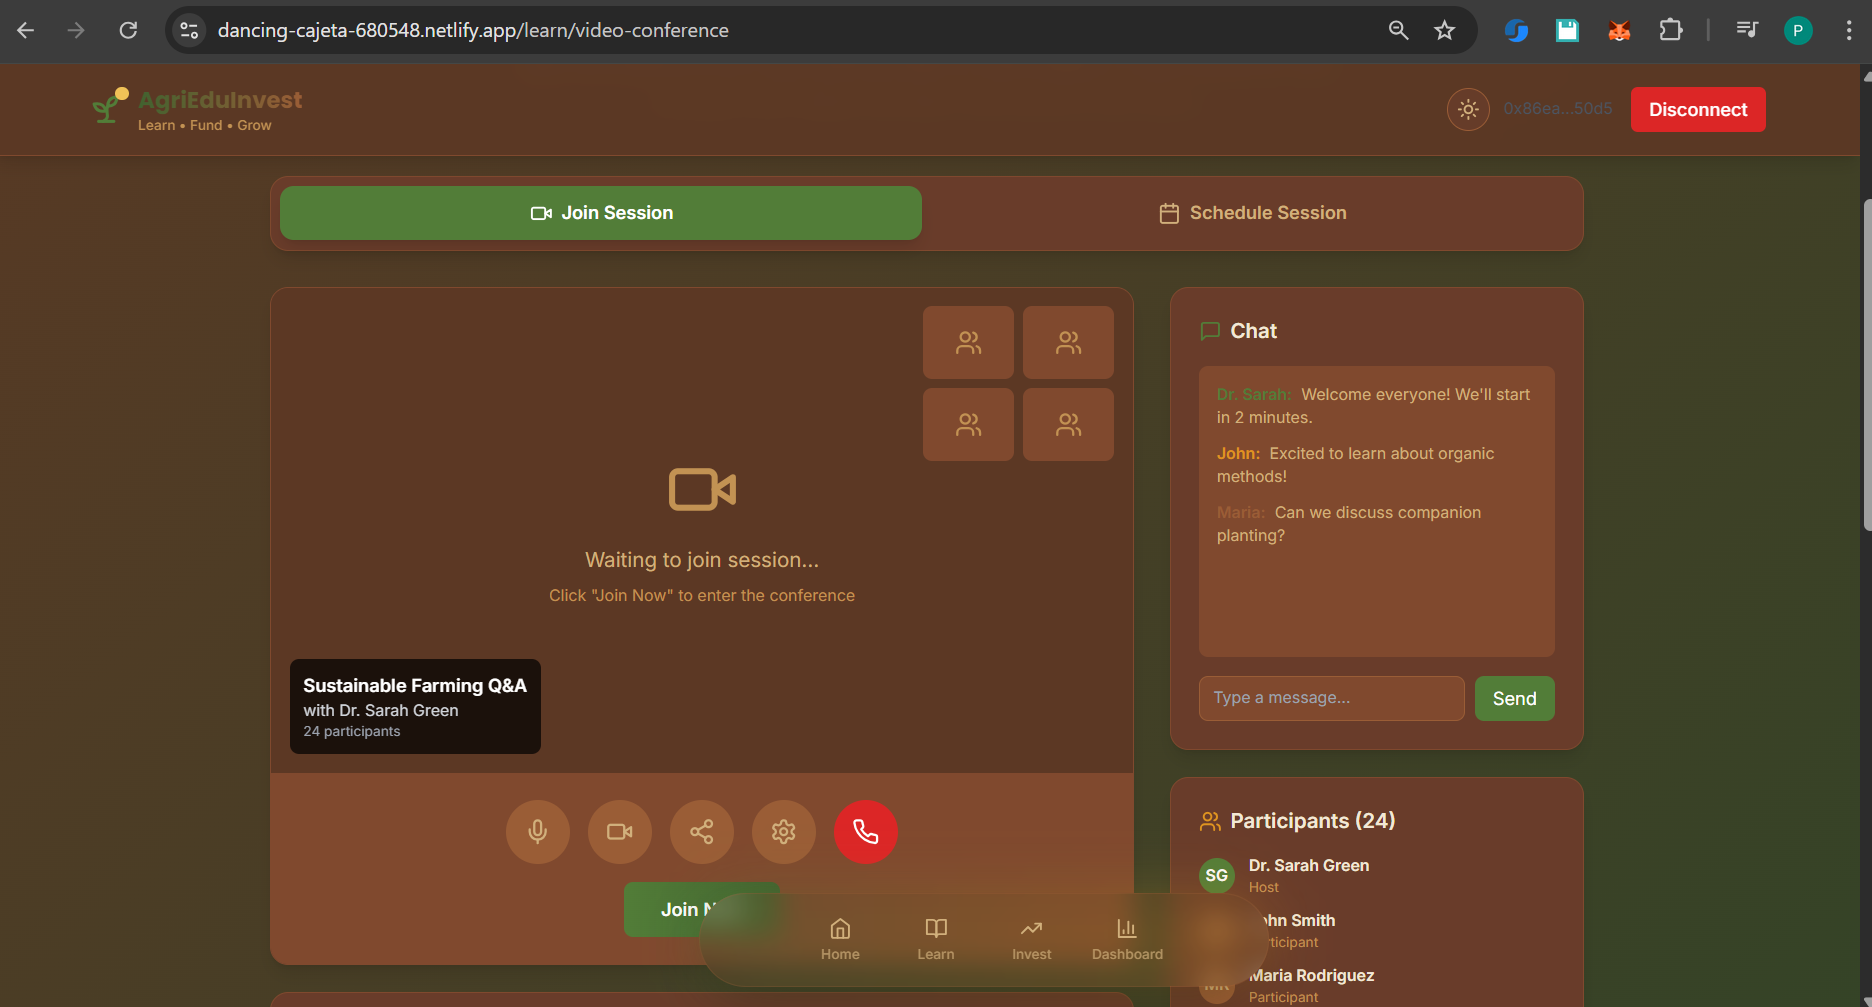Click SG avatar of host
Viewport: 1872px width, 1007px height.
[x=1217, y=875]
